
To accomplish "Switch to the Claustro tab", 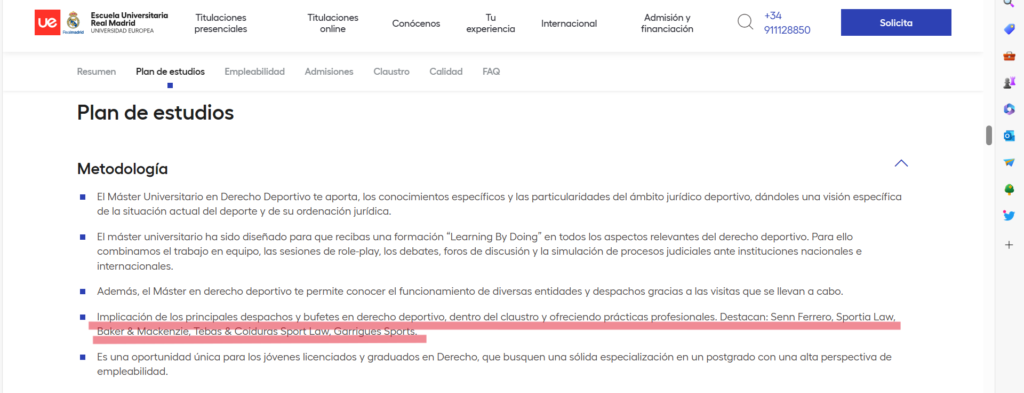I will [x=391, y=72].
